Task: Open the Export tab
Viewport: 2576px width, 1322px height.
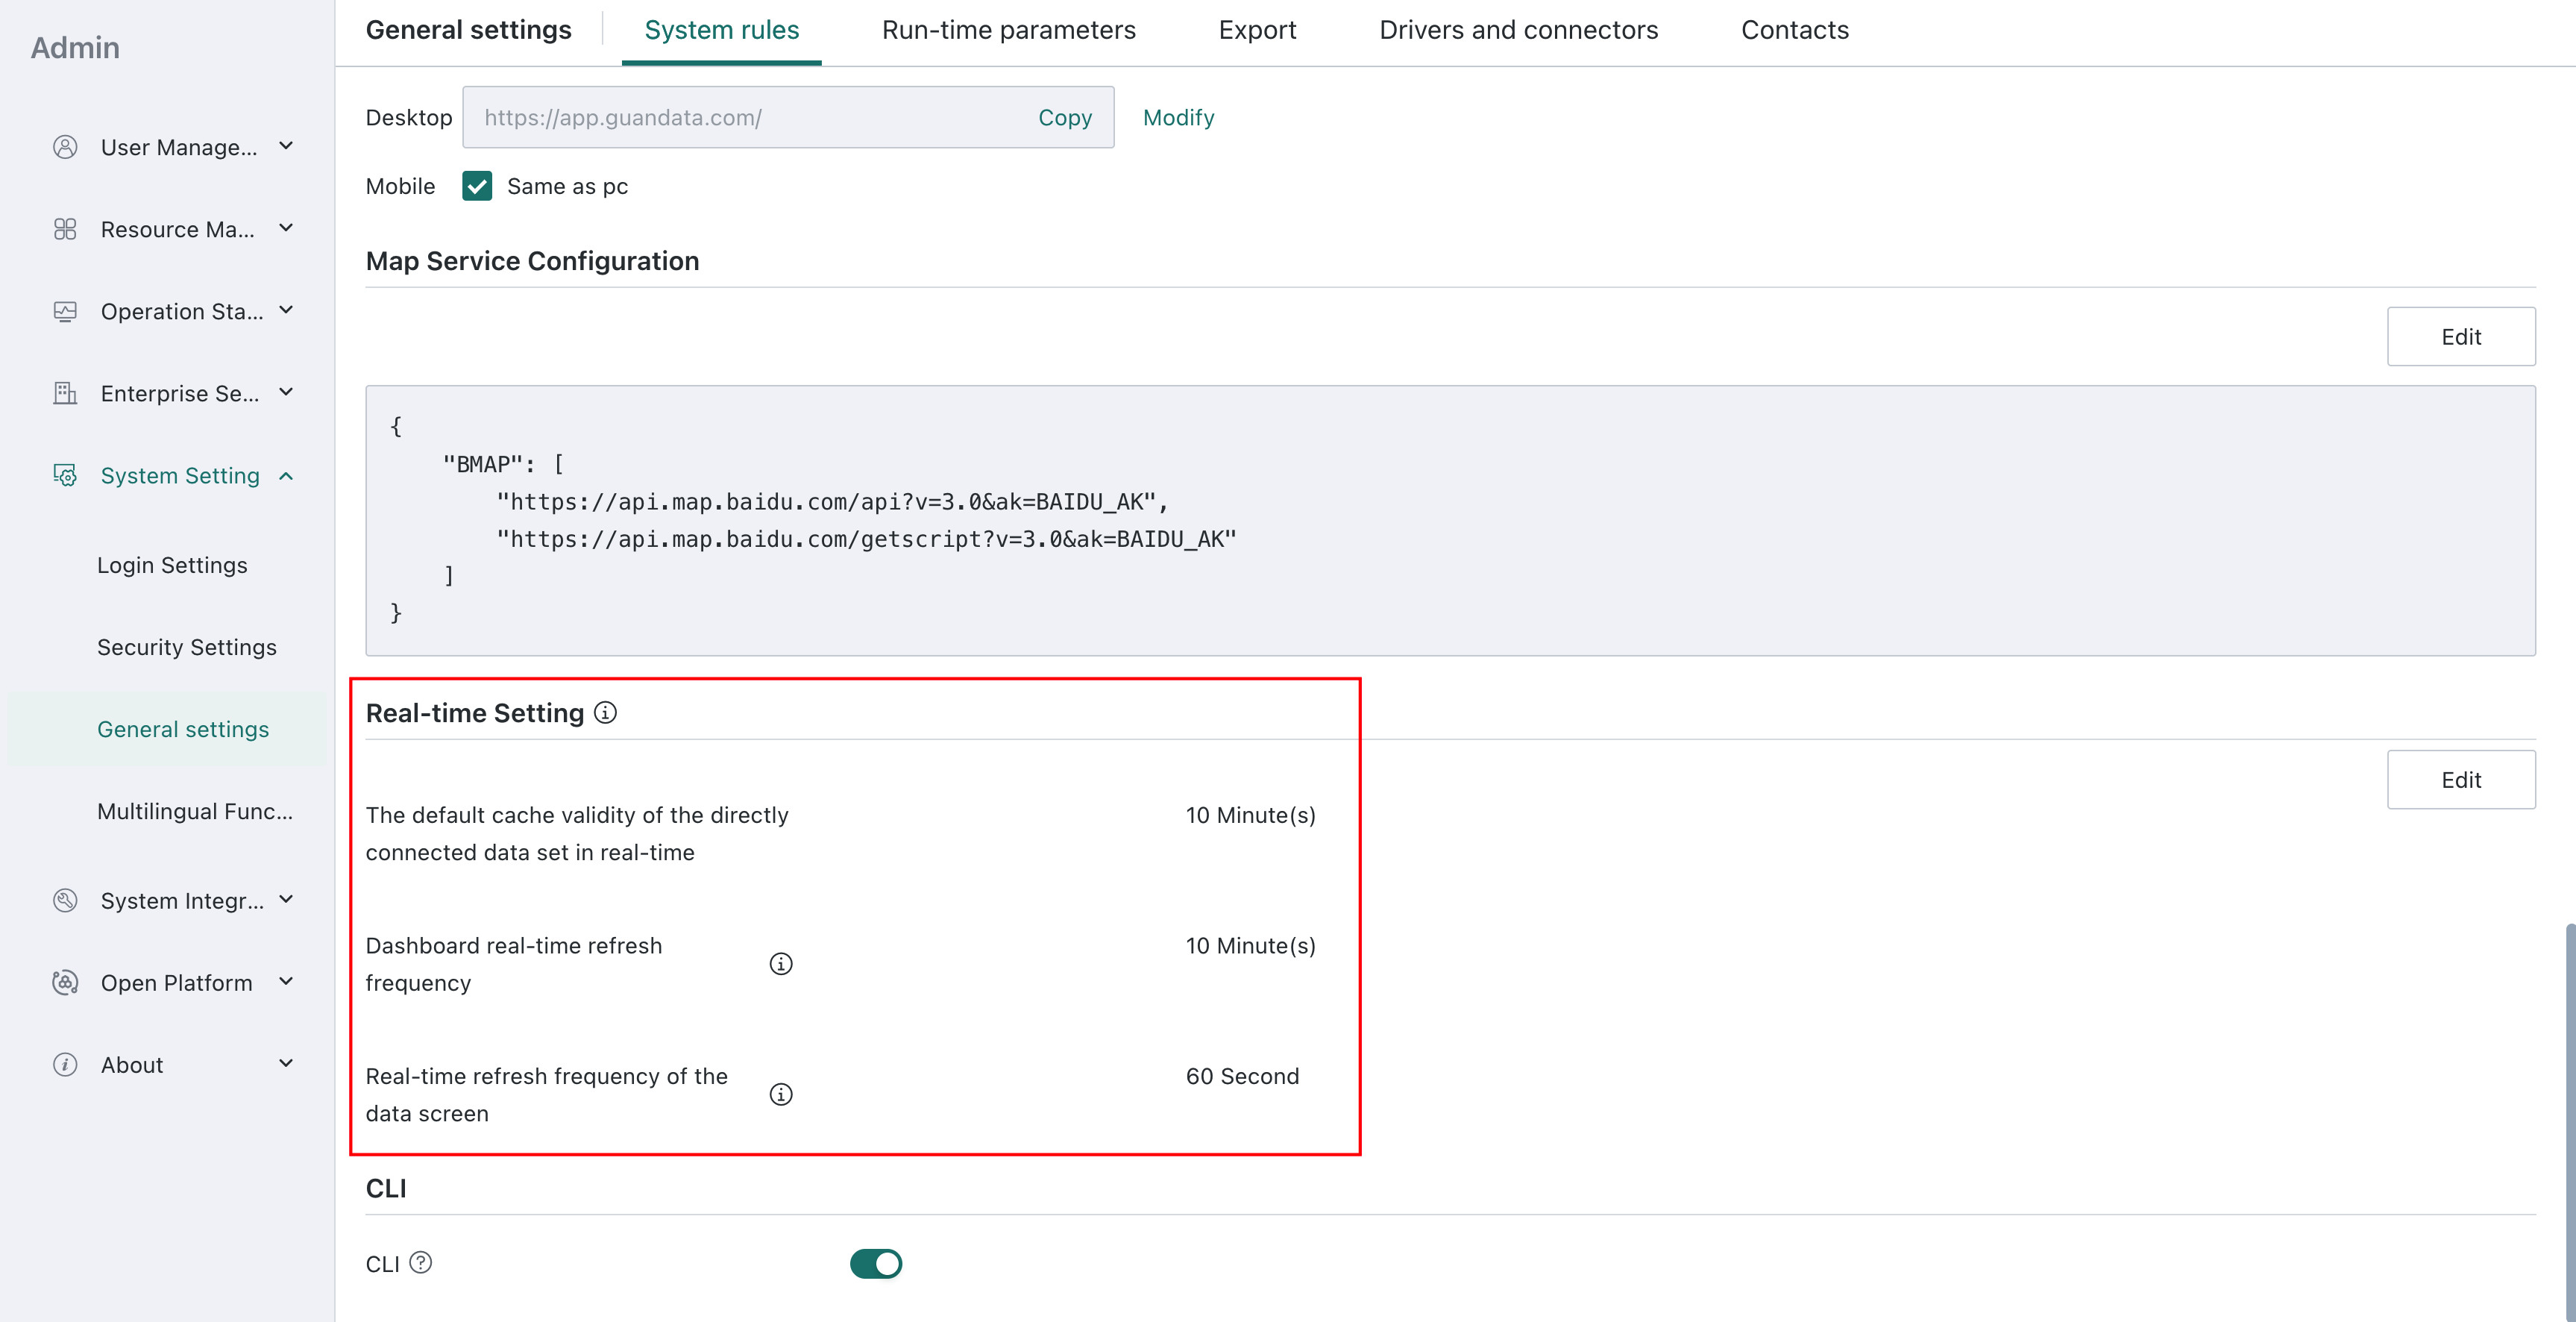Action: click(1257, 30)
